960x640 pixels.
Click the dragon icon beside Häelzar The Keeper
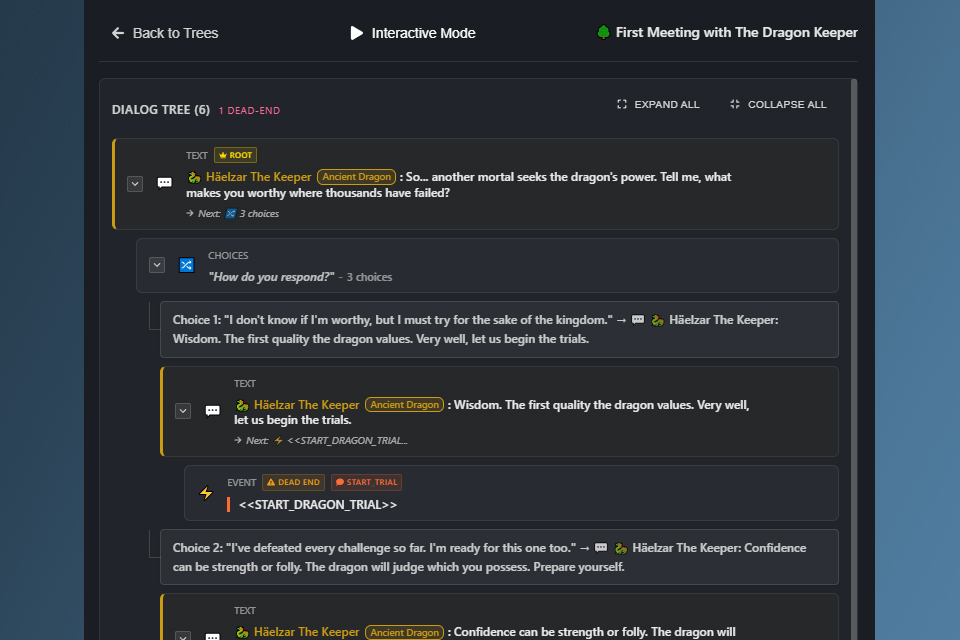pyautogui.click(x=195, y=176)
